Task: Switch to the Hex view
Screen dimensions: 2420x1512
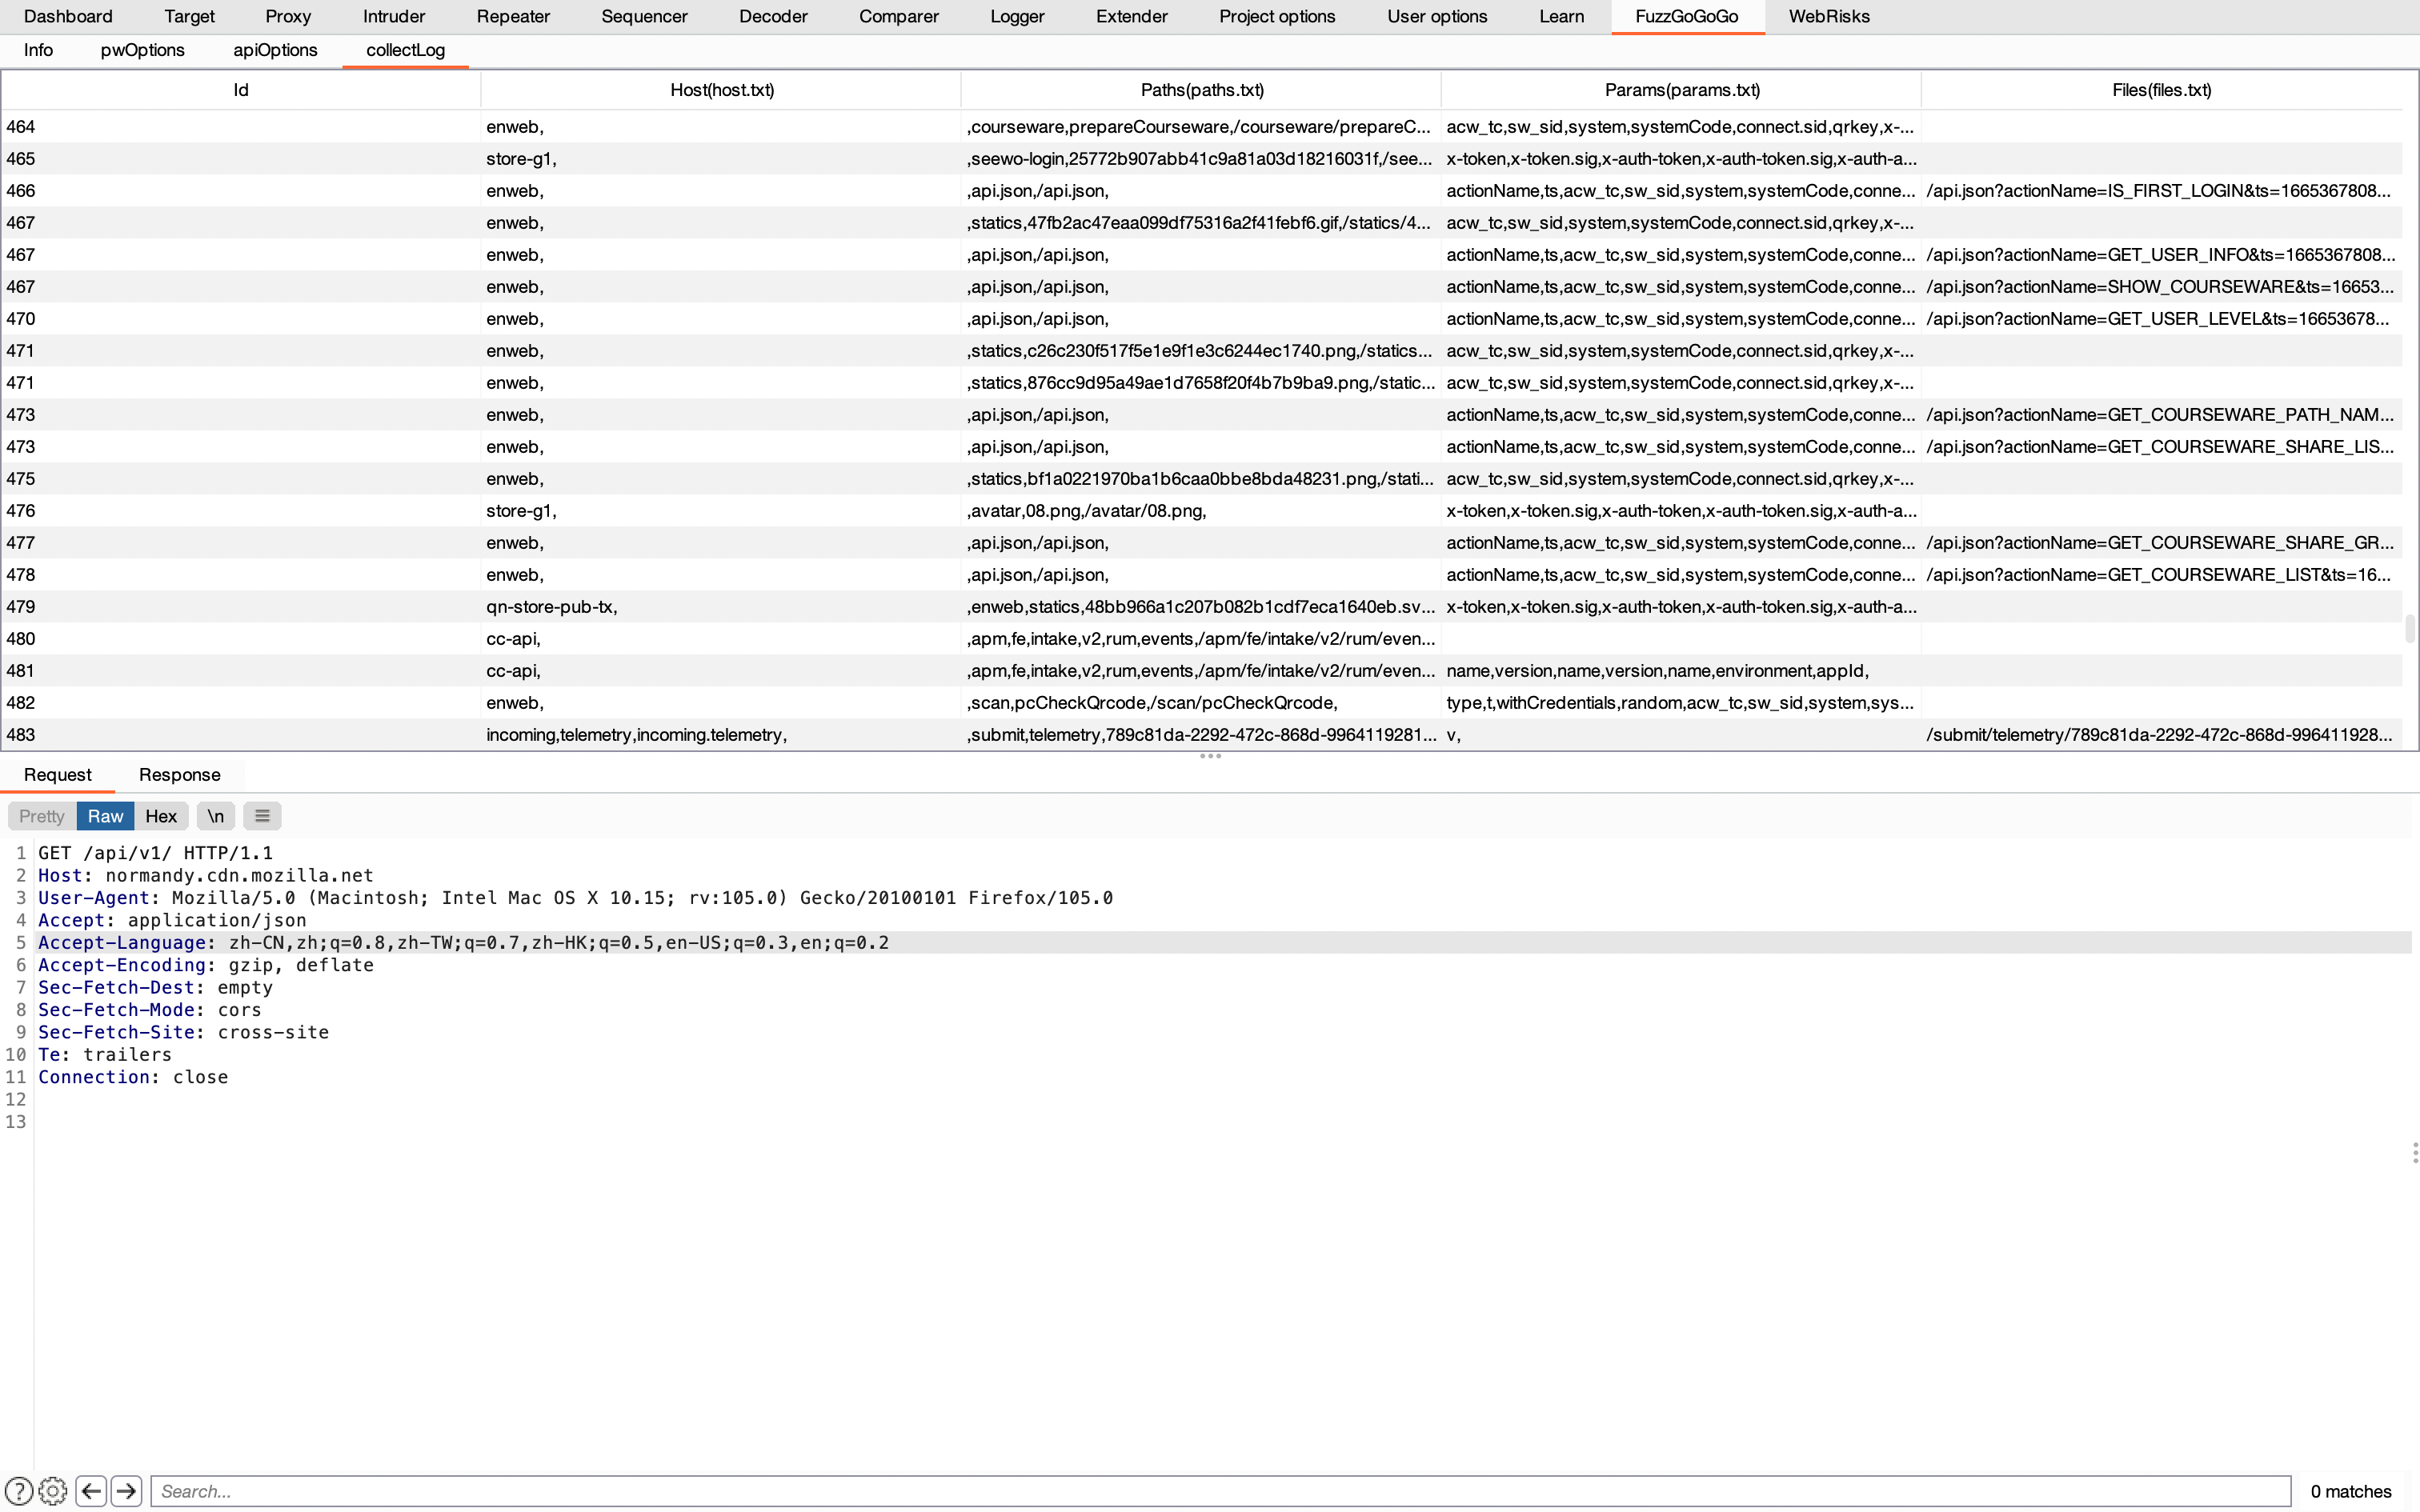Action: 161,816
